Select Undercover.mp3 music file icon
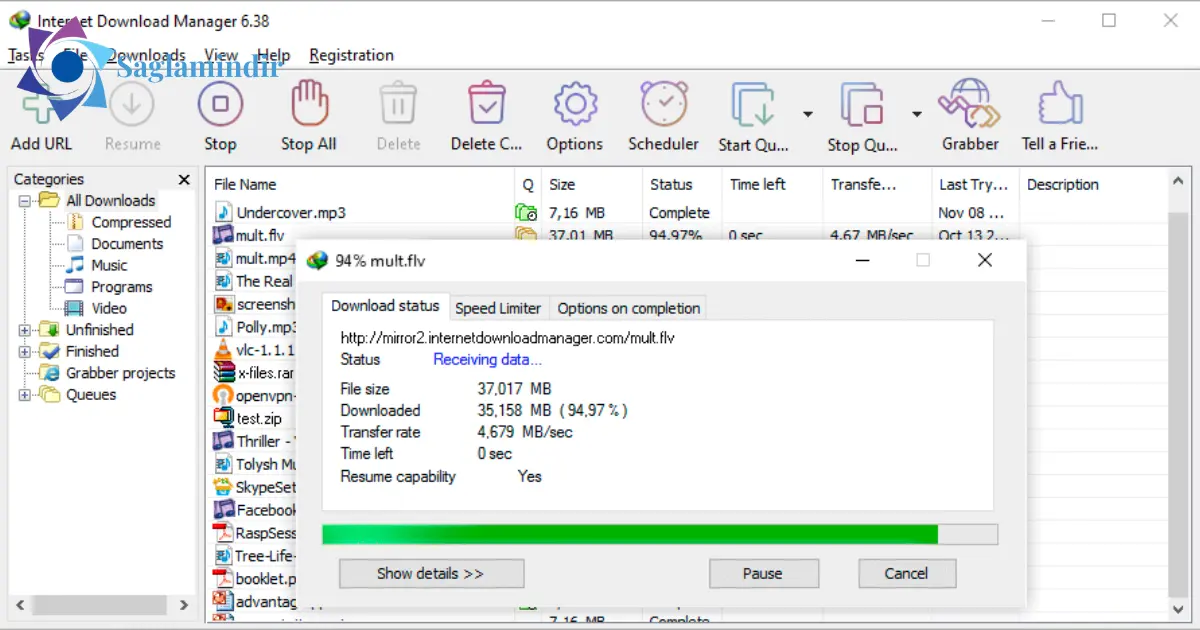 coord(223,212)
